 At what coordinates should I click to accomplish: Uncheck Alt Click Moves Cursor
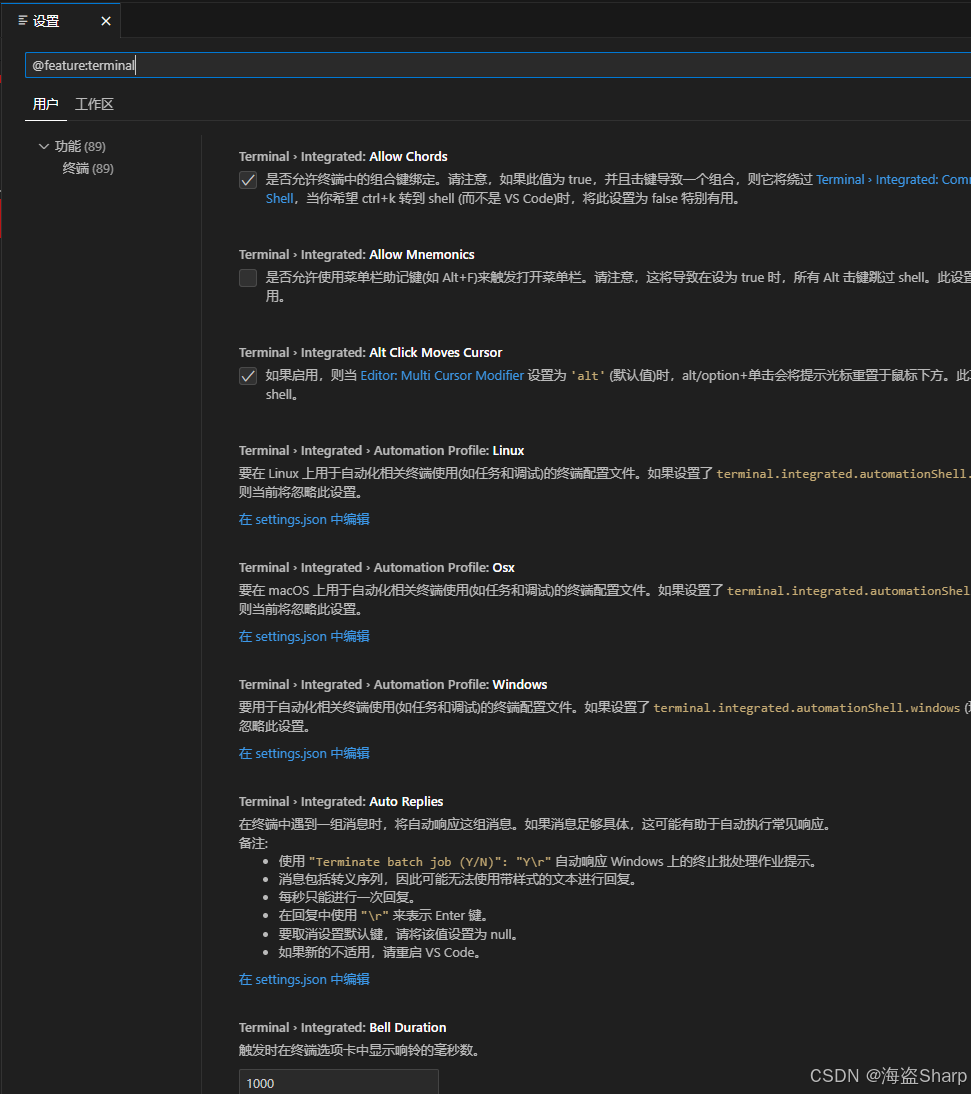[x=247, y=376]
